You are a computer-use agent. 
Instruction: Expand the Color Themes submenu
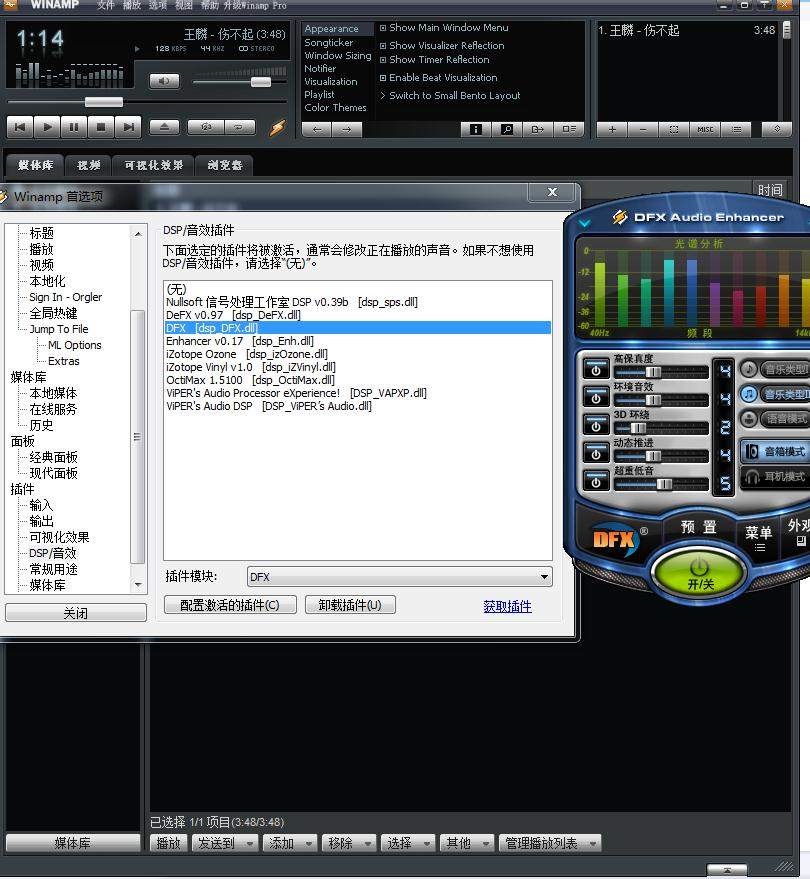click(x=337, y=107)
